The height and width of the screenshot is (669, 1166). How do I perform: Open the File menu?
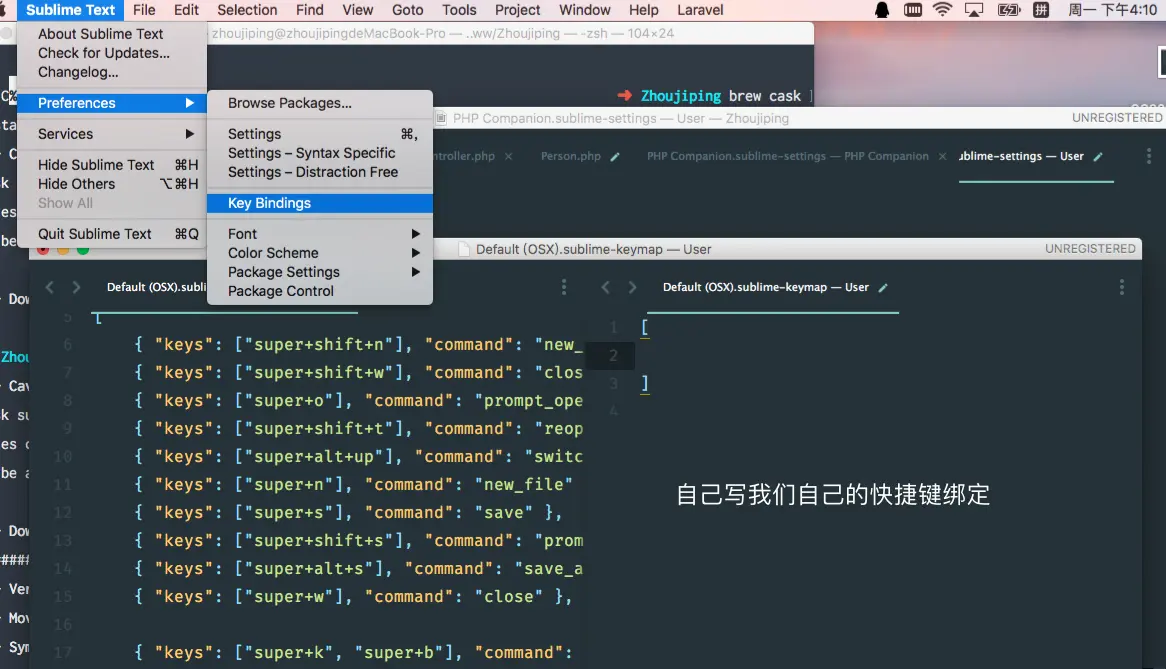tap(144, 10)
